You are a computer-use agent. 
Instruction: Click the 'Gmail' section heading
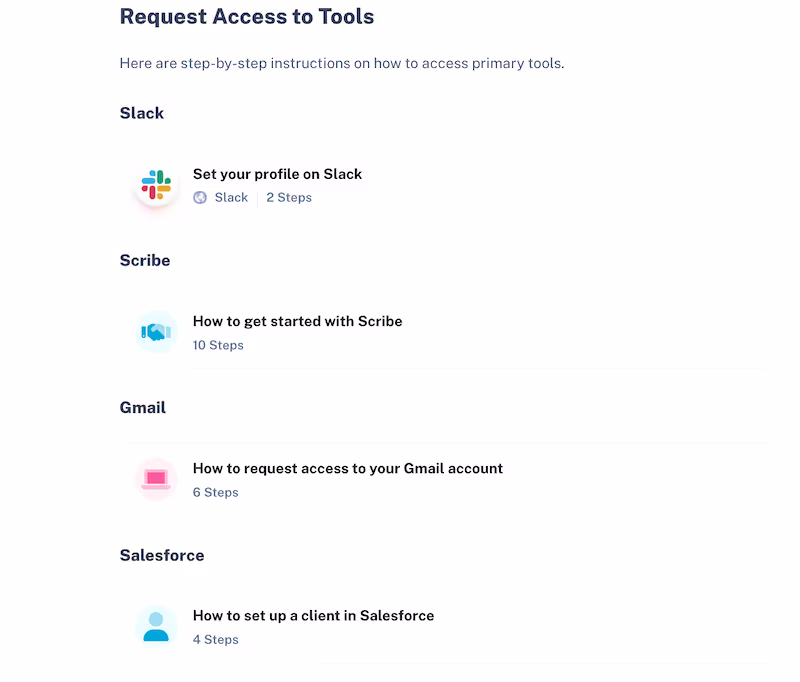[142, 407]
